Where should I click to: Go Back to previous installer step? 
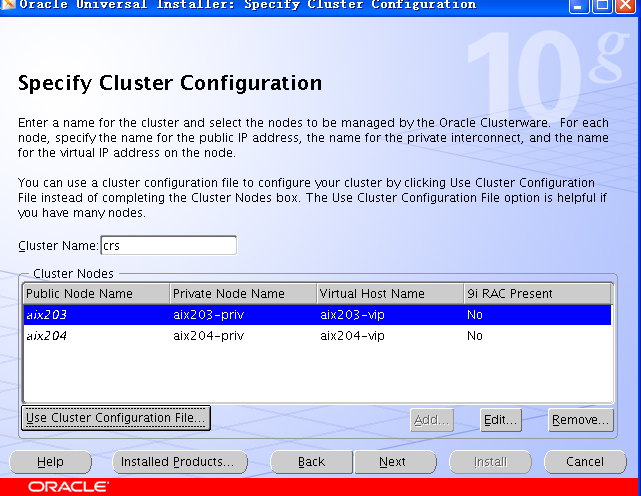click(x=312, y=462)
